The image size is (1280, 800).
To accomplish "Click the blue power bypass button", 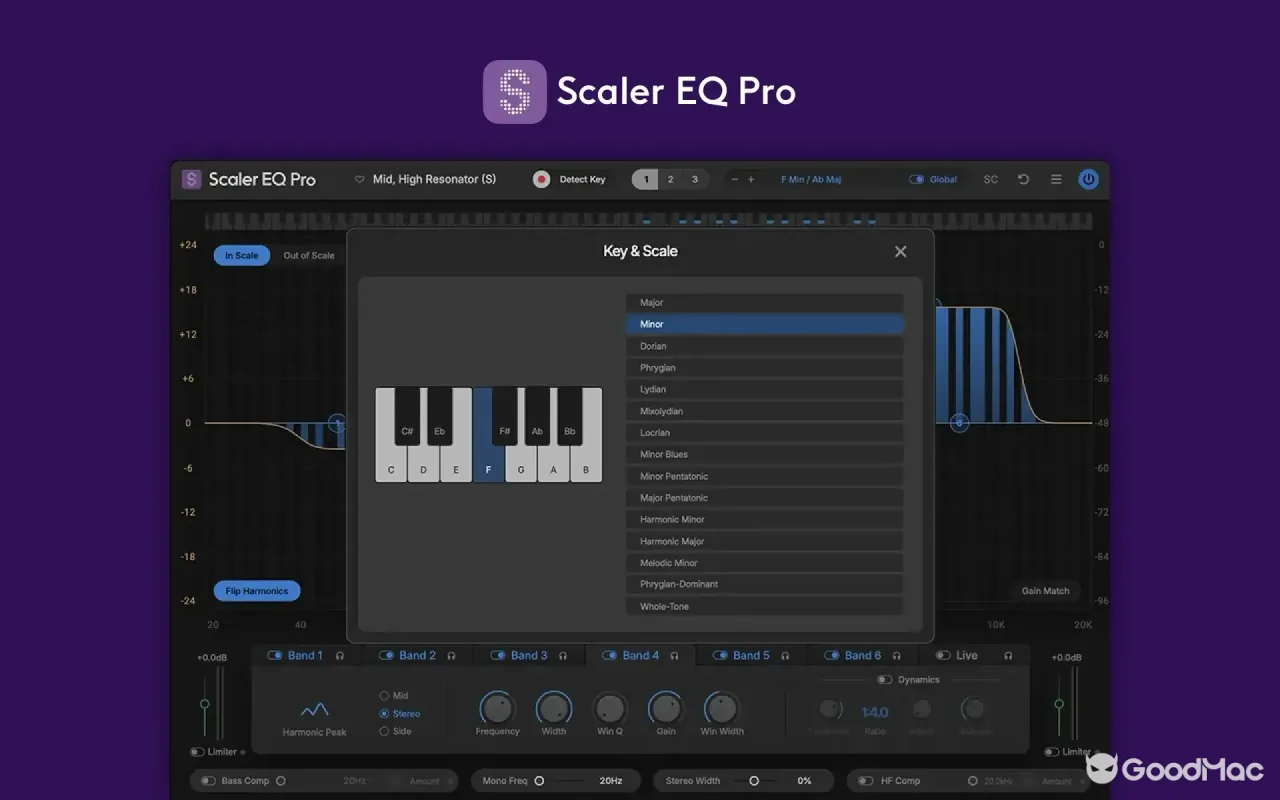I will point(1088,180).
